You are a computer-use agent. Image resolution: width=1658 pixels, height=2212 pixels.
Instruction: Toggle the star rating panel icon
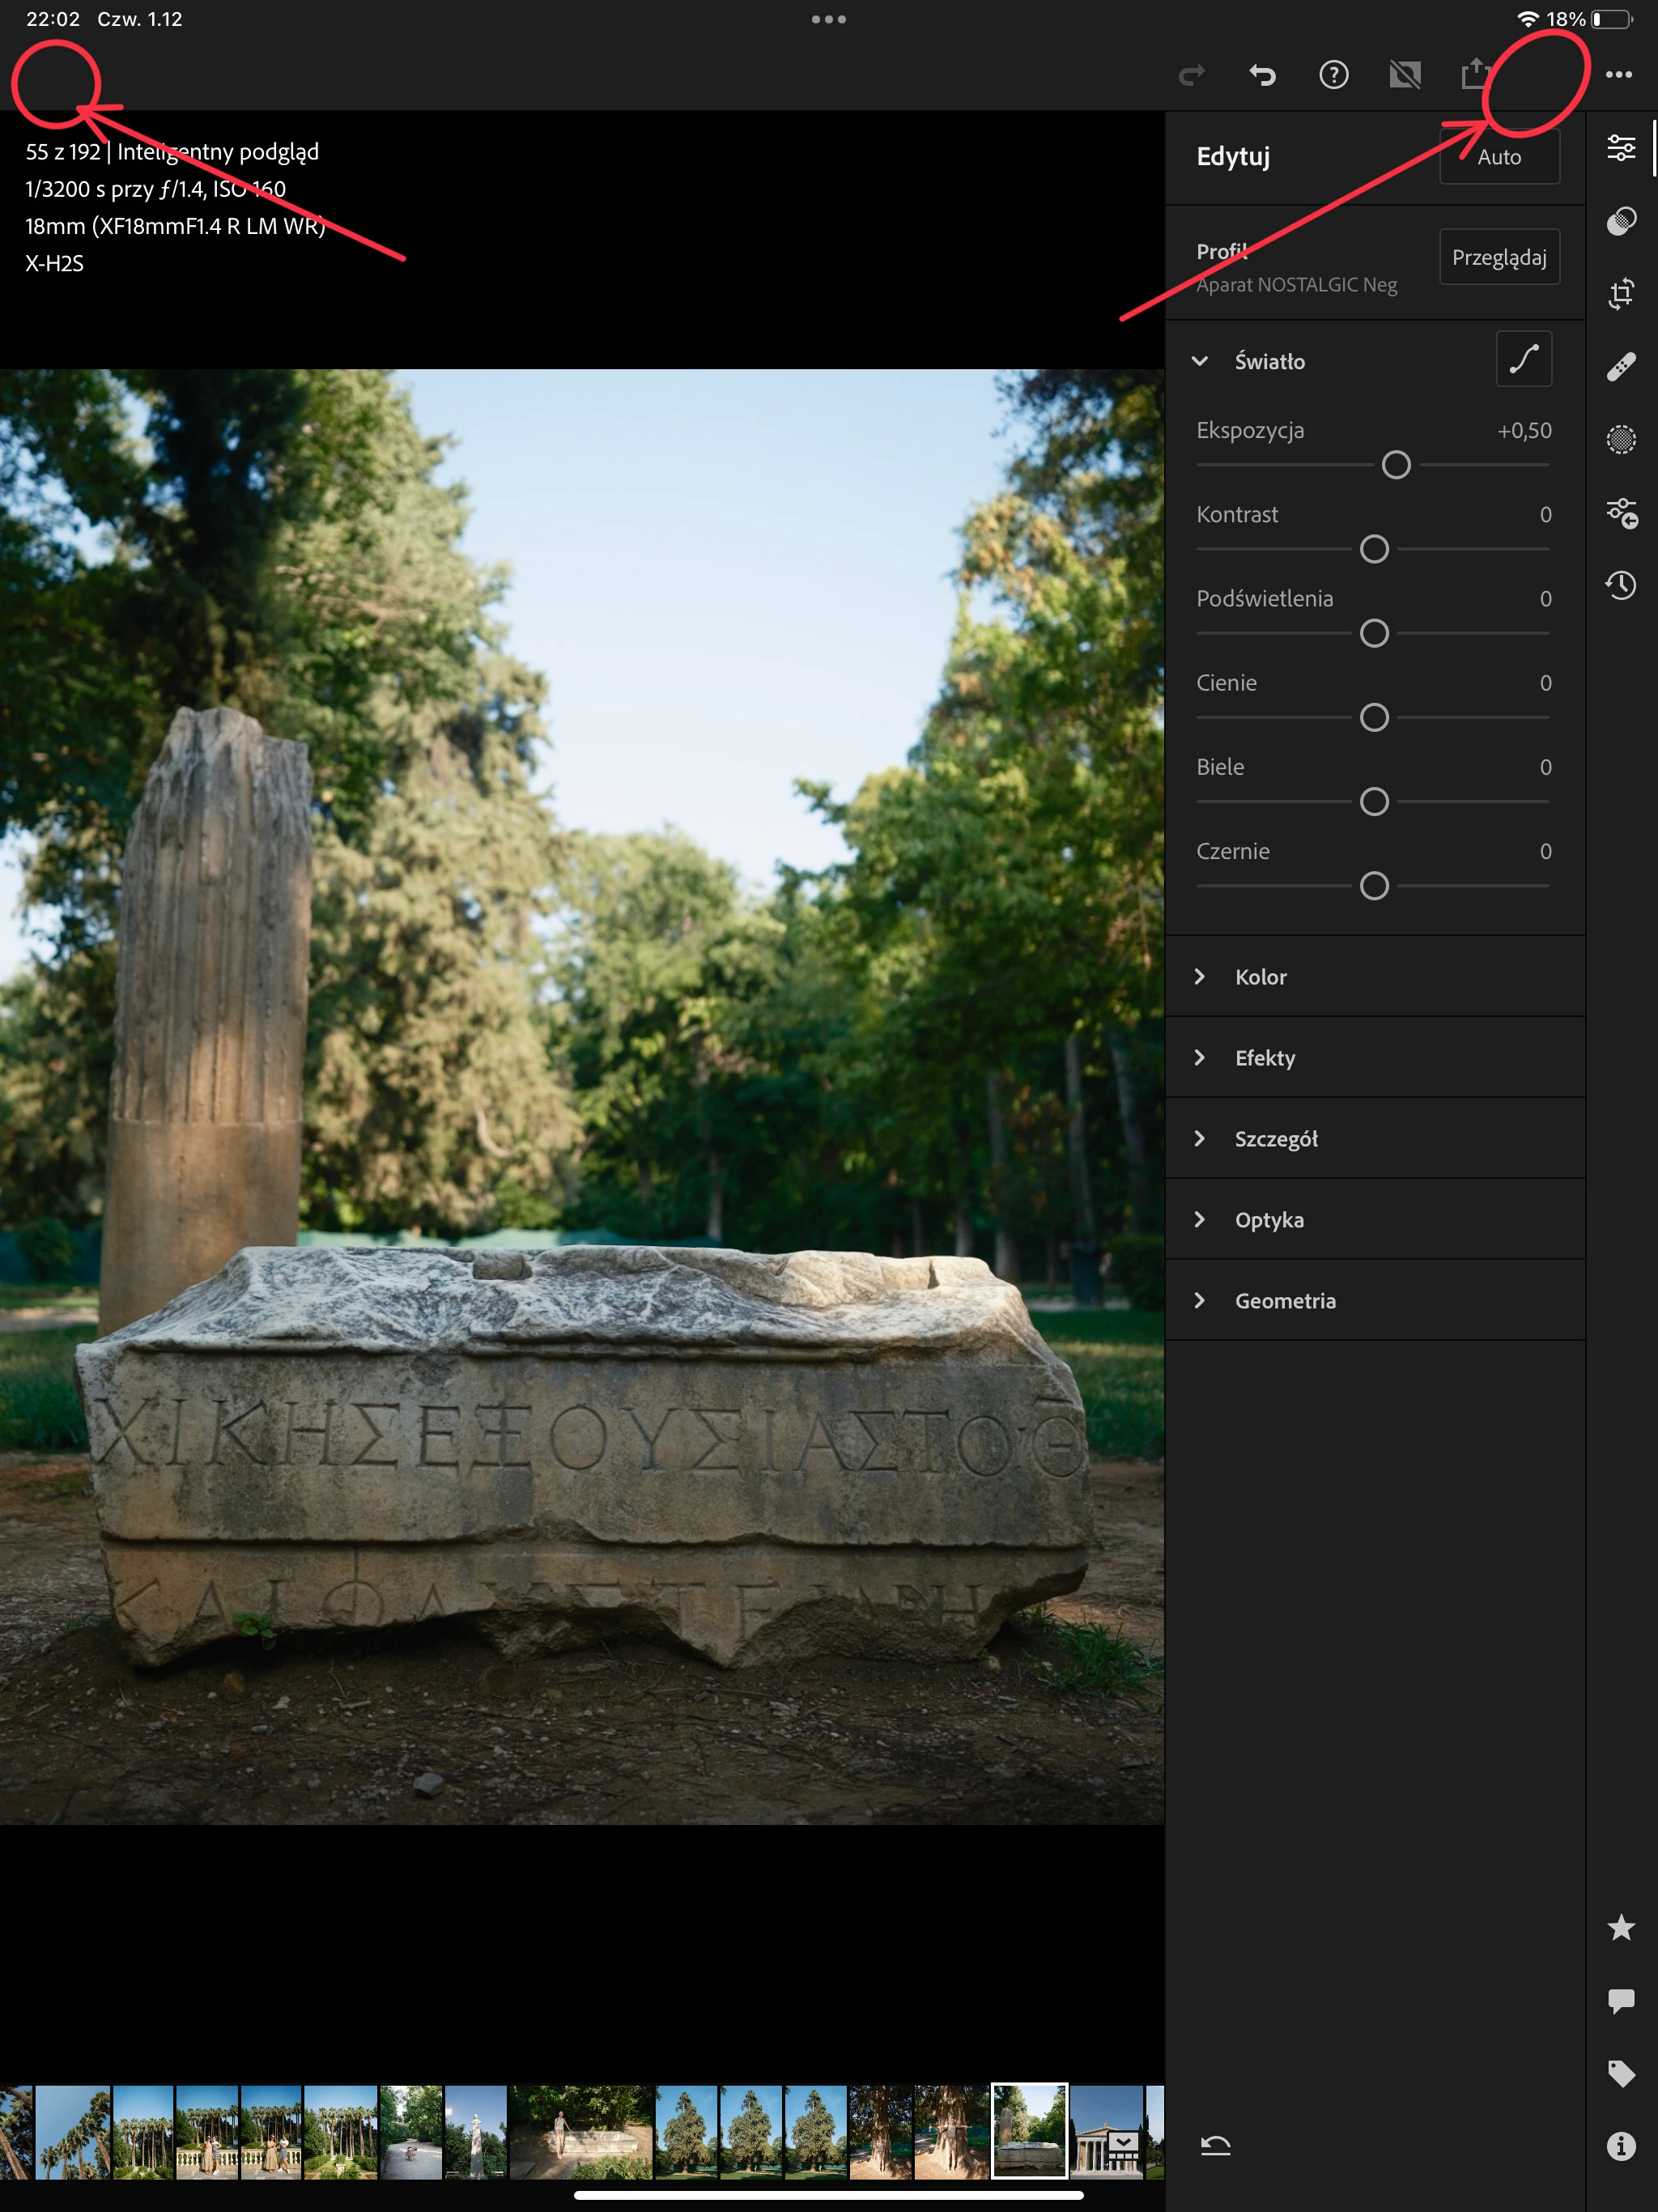tap(1621, 1927)
